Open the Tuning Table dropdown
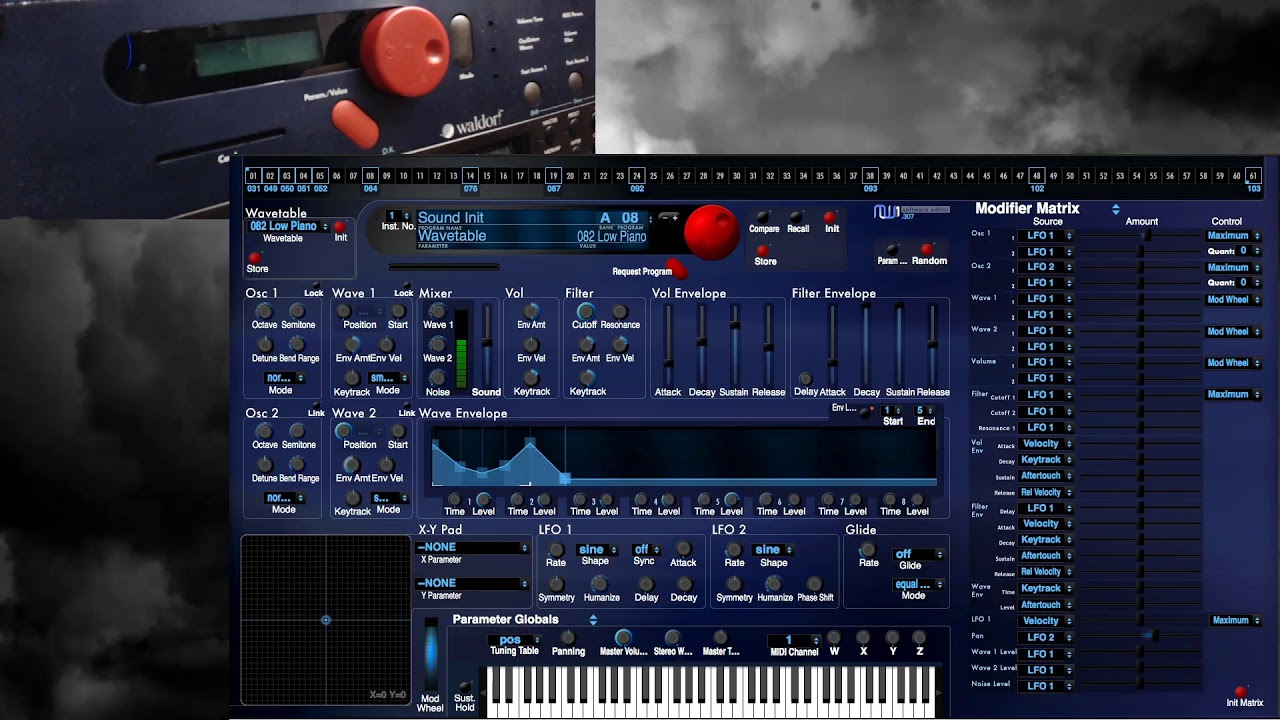This screenshot has width=1280, height=720. click(515, 639)
